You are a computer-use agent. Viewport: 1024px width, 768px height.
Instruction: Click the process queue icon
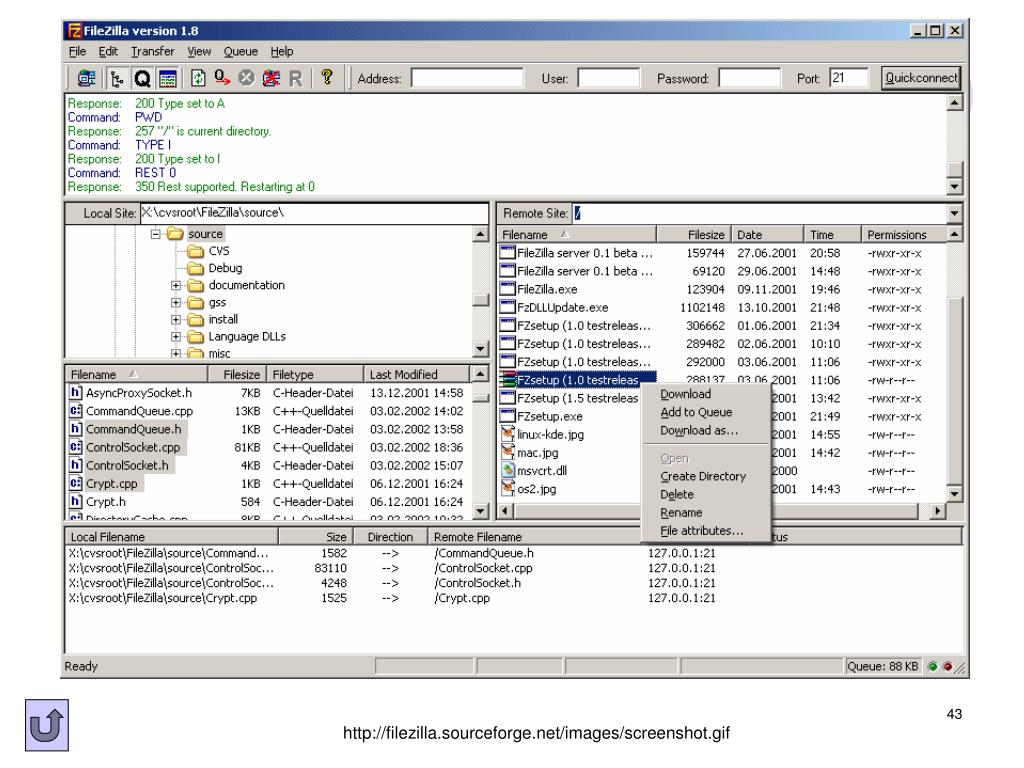click(x=223, y=78)
